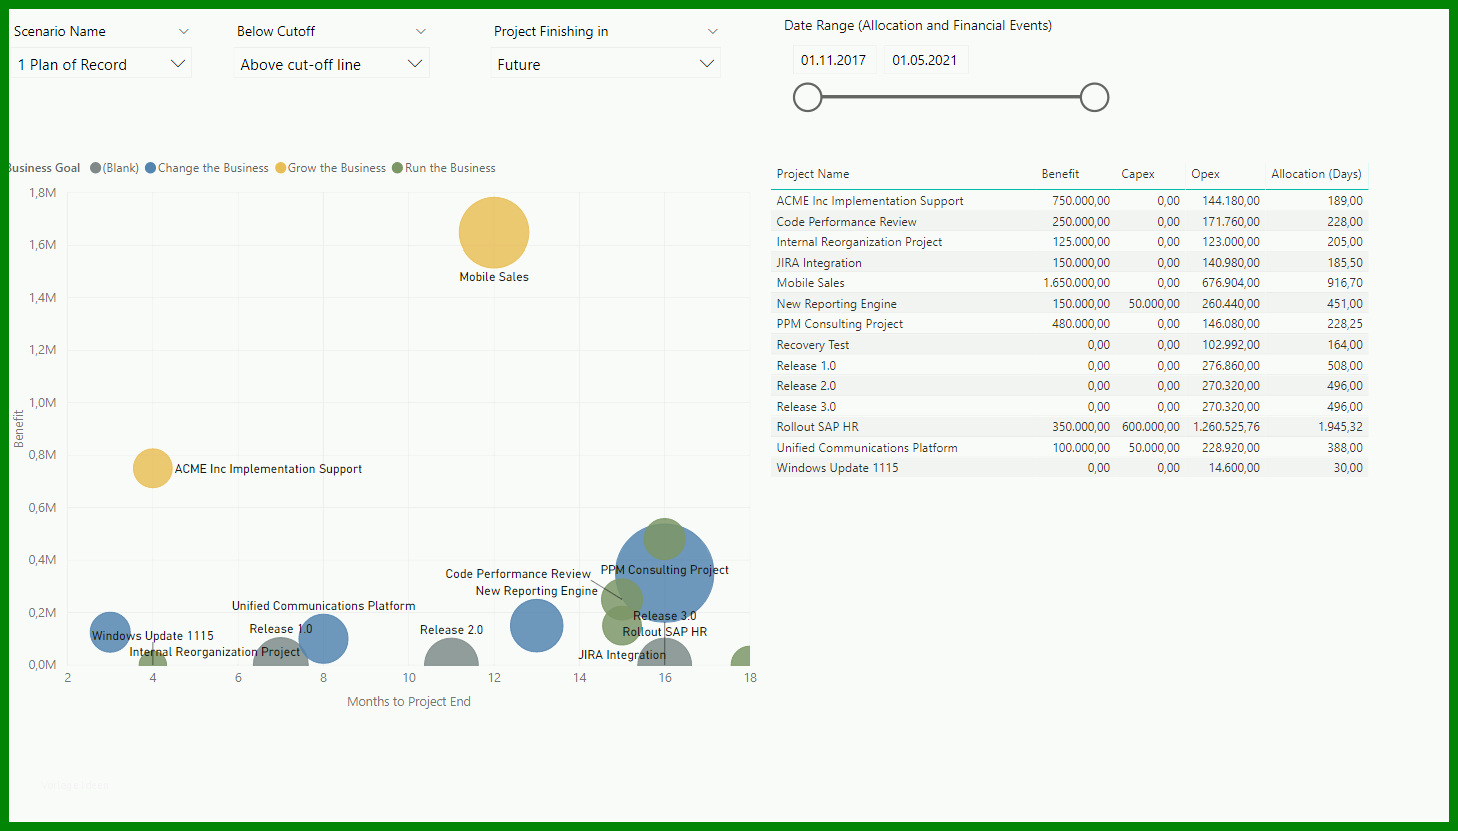Click benefit value 480.000,00

coord(1081,324)
